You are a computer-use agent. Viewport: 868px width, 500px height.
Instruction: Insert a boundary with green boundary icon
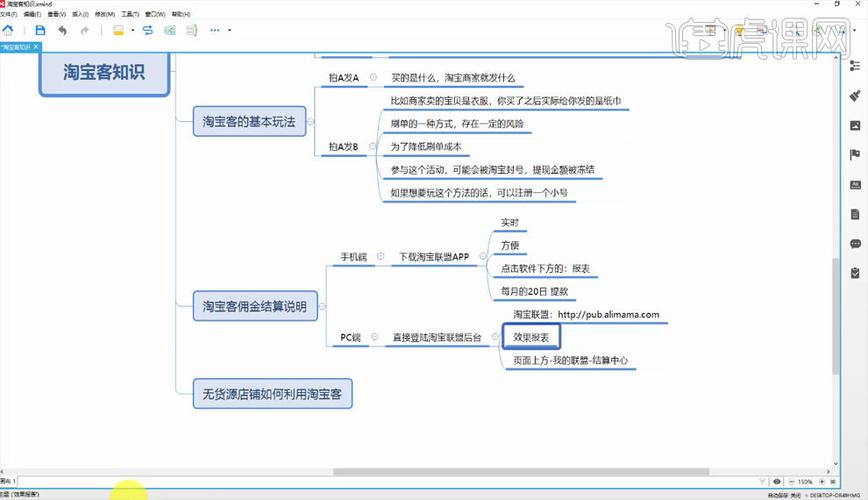170,30
